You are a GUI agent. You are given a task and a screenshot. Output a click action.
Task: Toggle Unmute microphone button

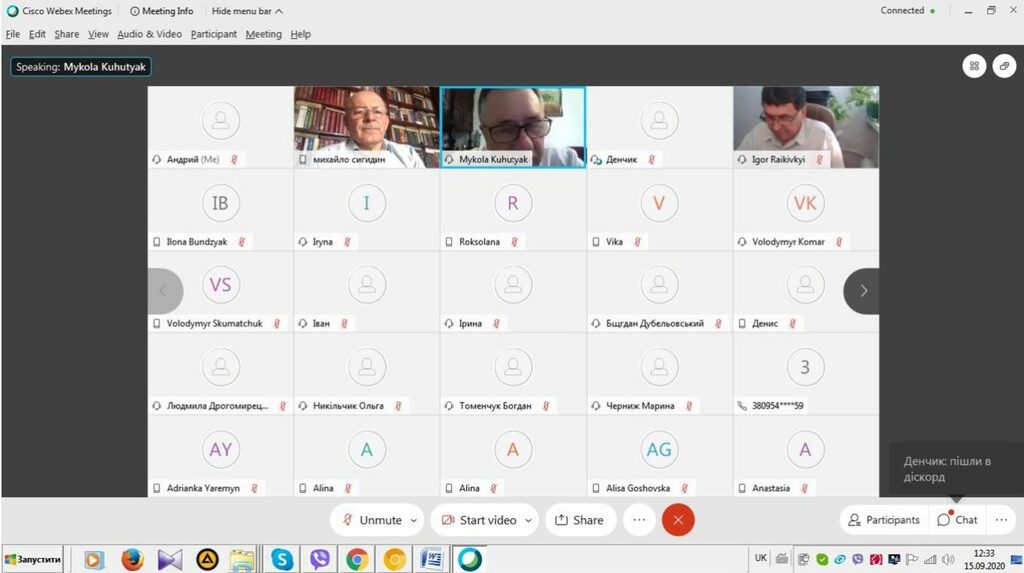(372, 520)
